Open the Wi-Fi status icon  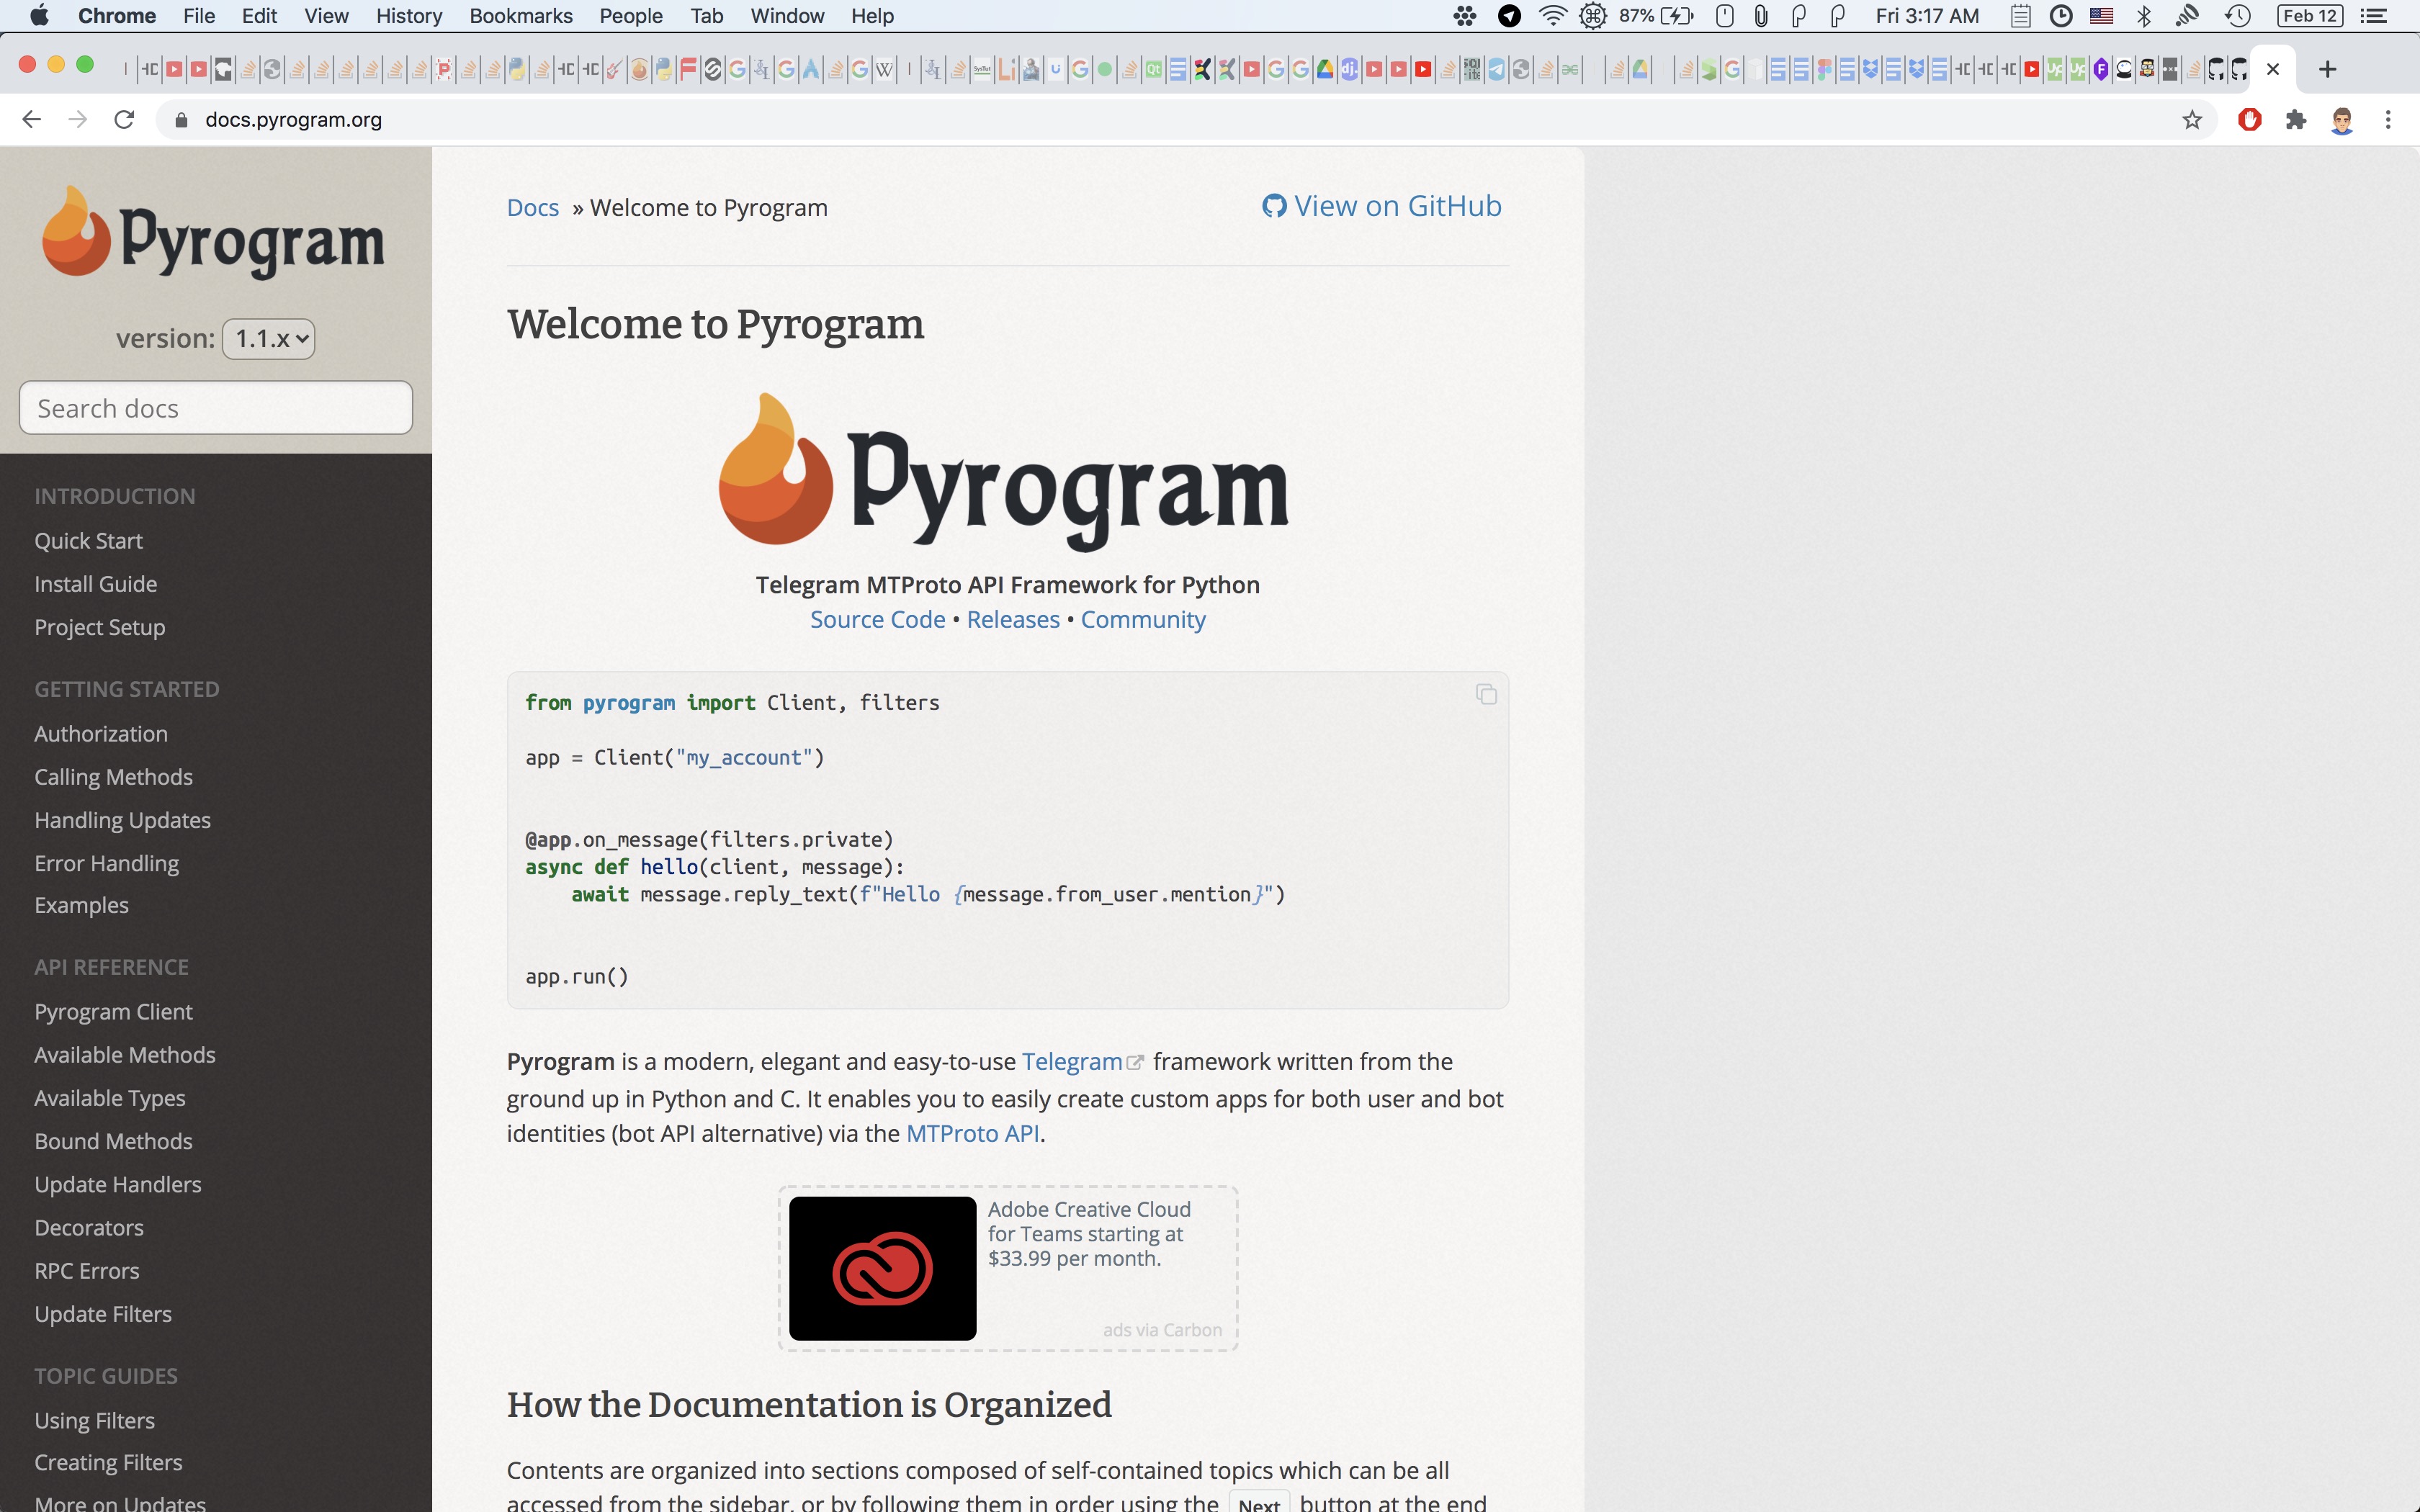coord(1552,15)
